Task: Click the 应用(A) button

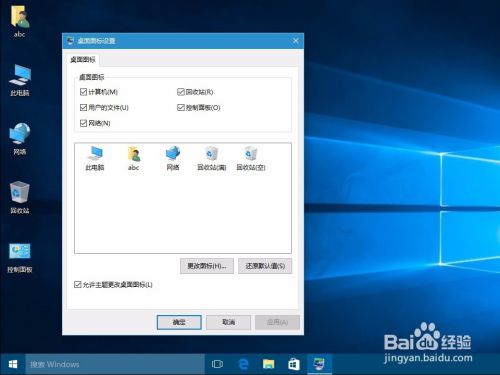Action: coord(277,322)
